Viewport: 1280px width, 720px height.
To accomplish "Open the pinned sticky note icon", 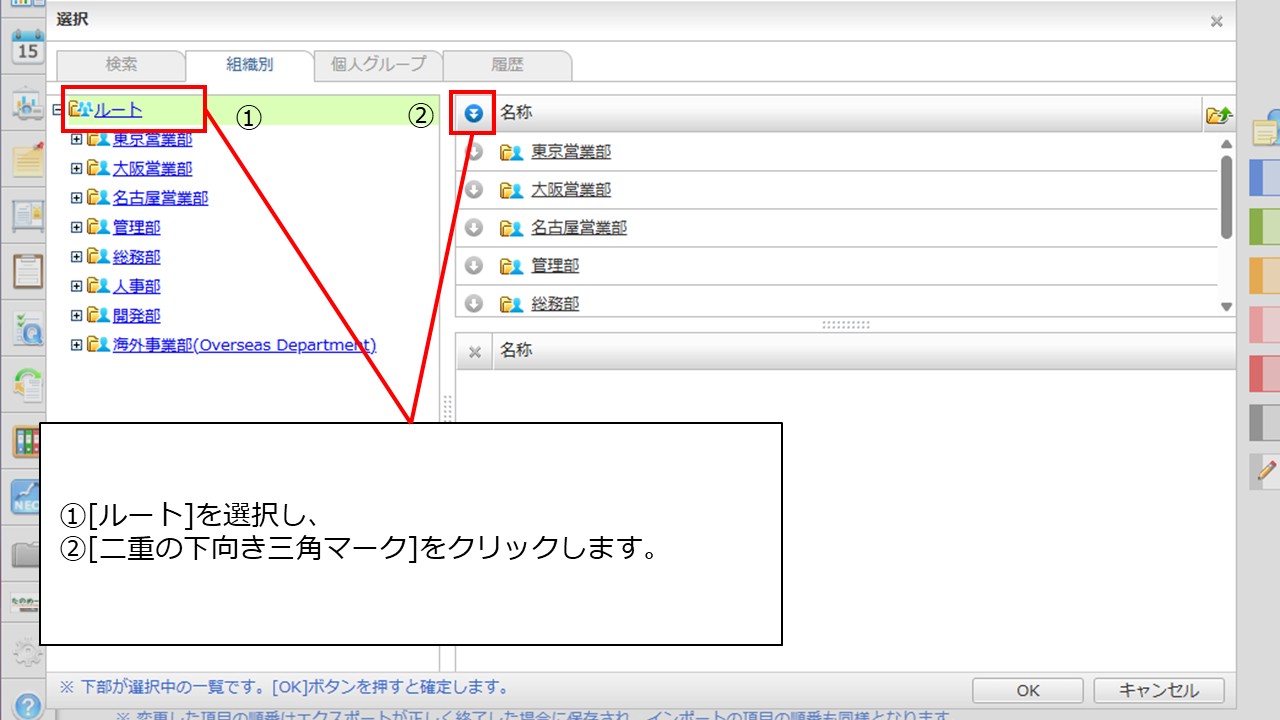I will coord(28,160).
